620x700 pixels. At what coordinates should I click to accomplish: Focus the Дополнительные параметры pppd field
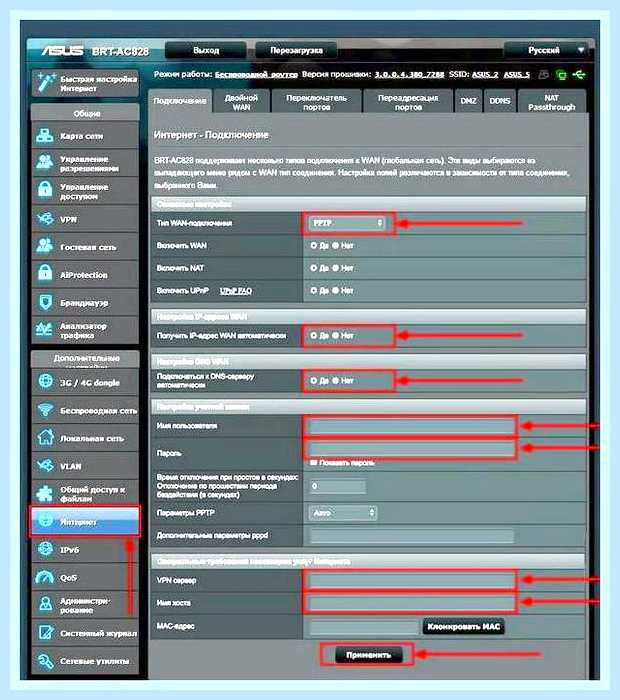pyautogui.click(x=412, y=535)
